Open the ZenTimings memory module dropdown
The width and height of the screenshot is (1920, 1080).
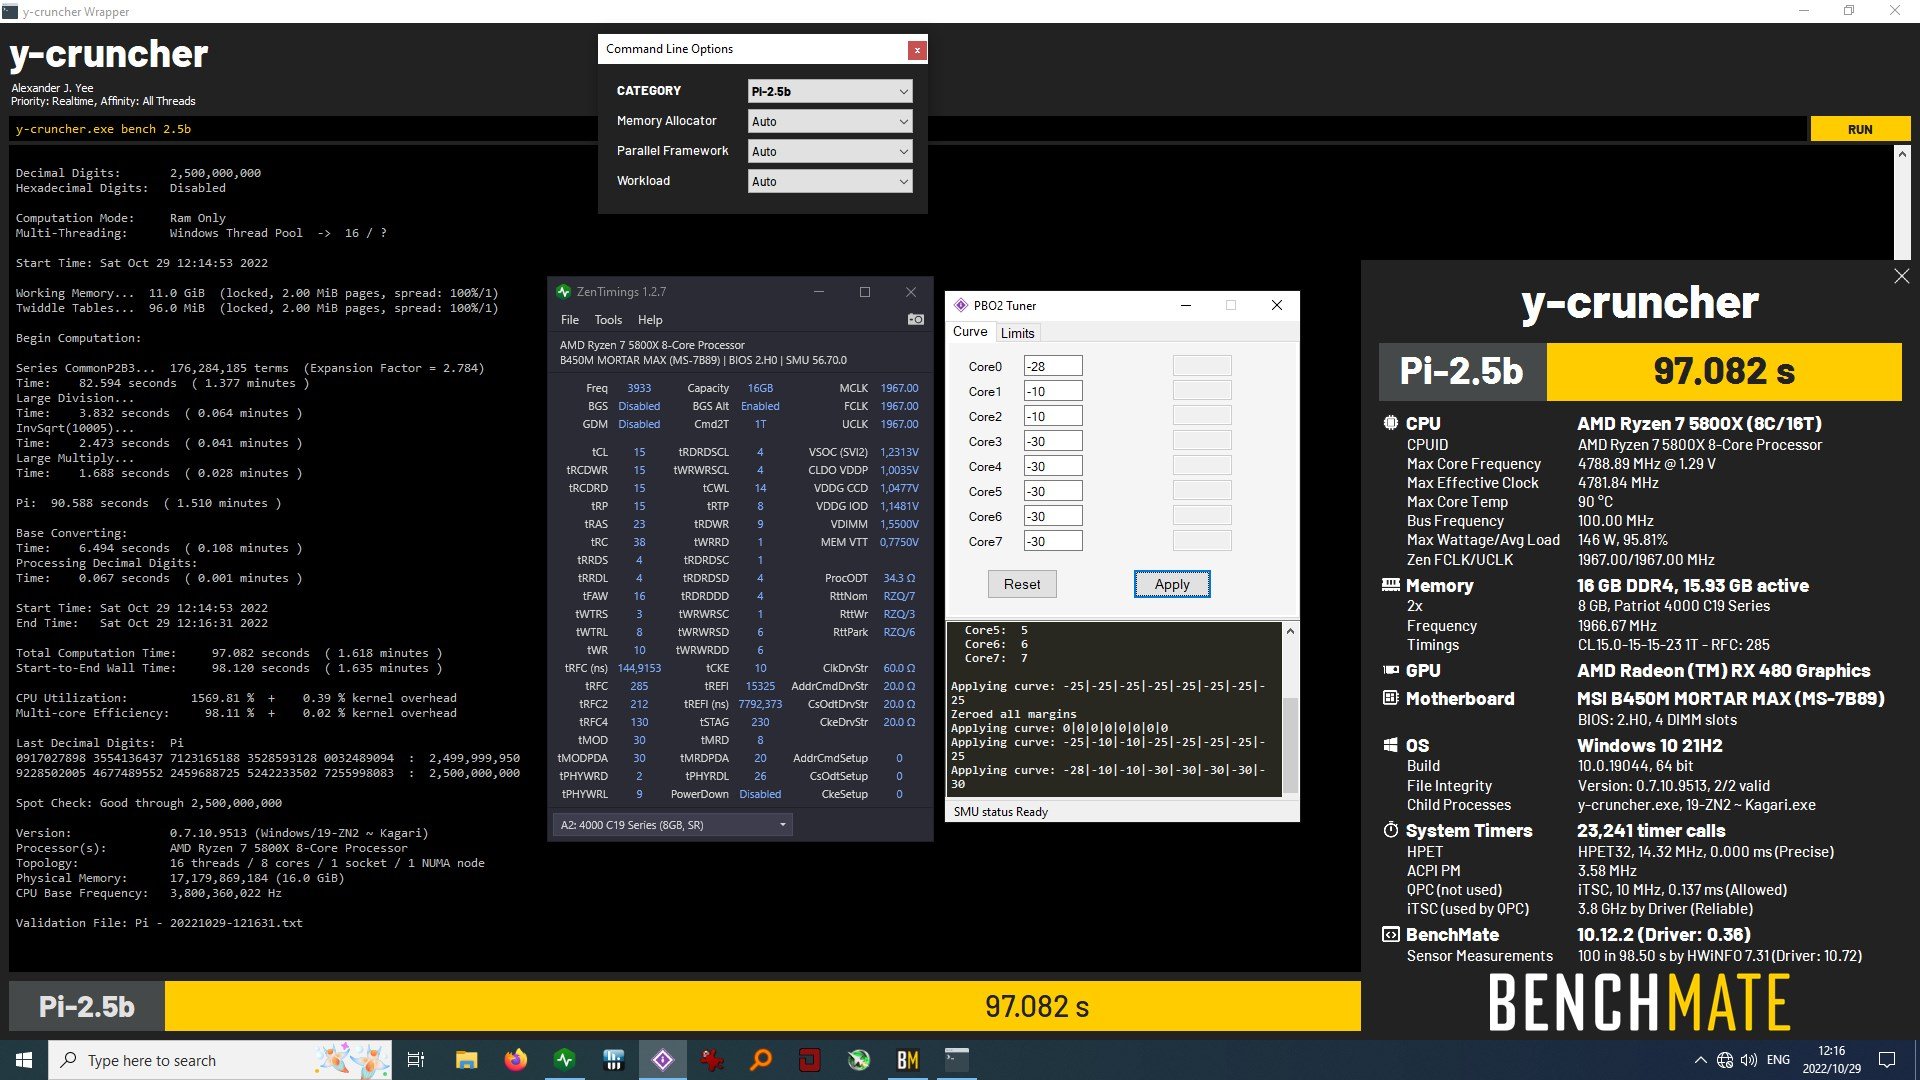pos(672,825)
